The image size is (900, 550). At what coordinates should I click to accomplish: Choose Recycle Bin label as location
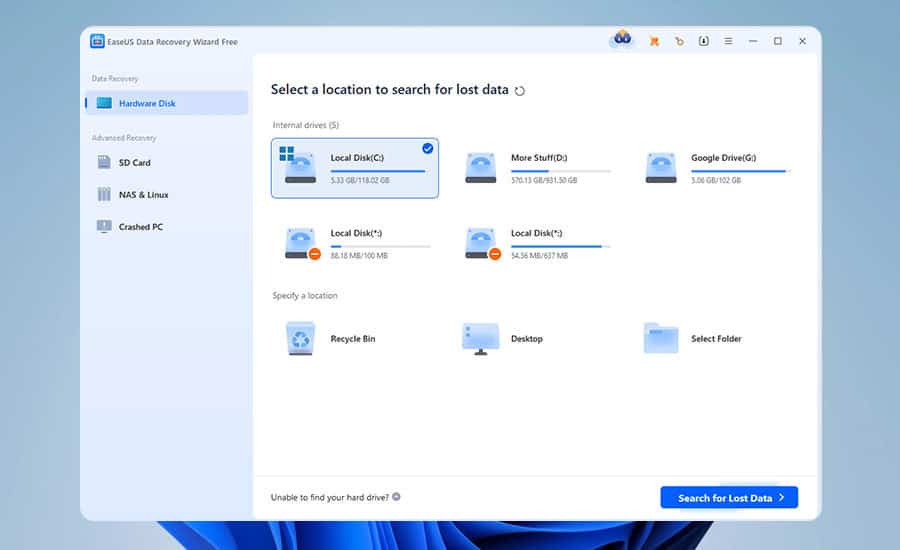tap(353, 339)
